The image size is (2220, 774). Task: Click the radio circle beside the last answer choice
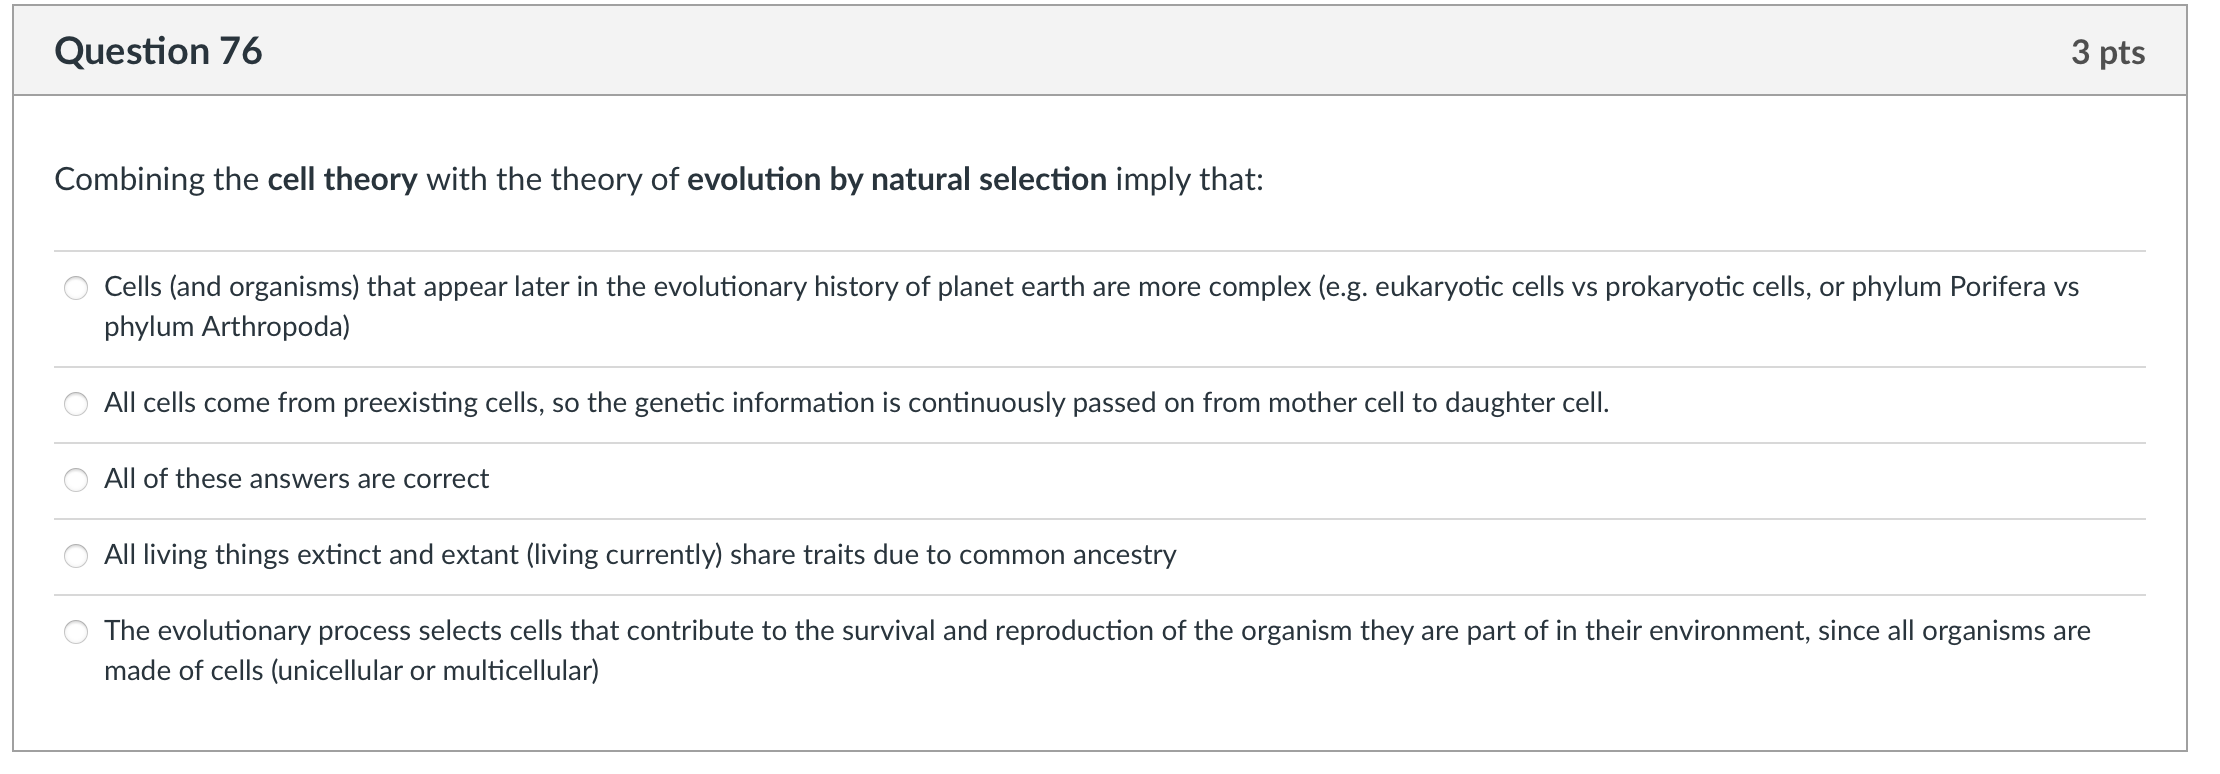click(x=76, y=630)
